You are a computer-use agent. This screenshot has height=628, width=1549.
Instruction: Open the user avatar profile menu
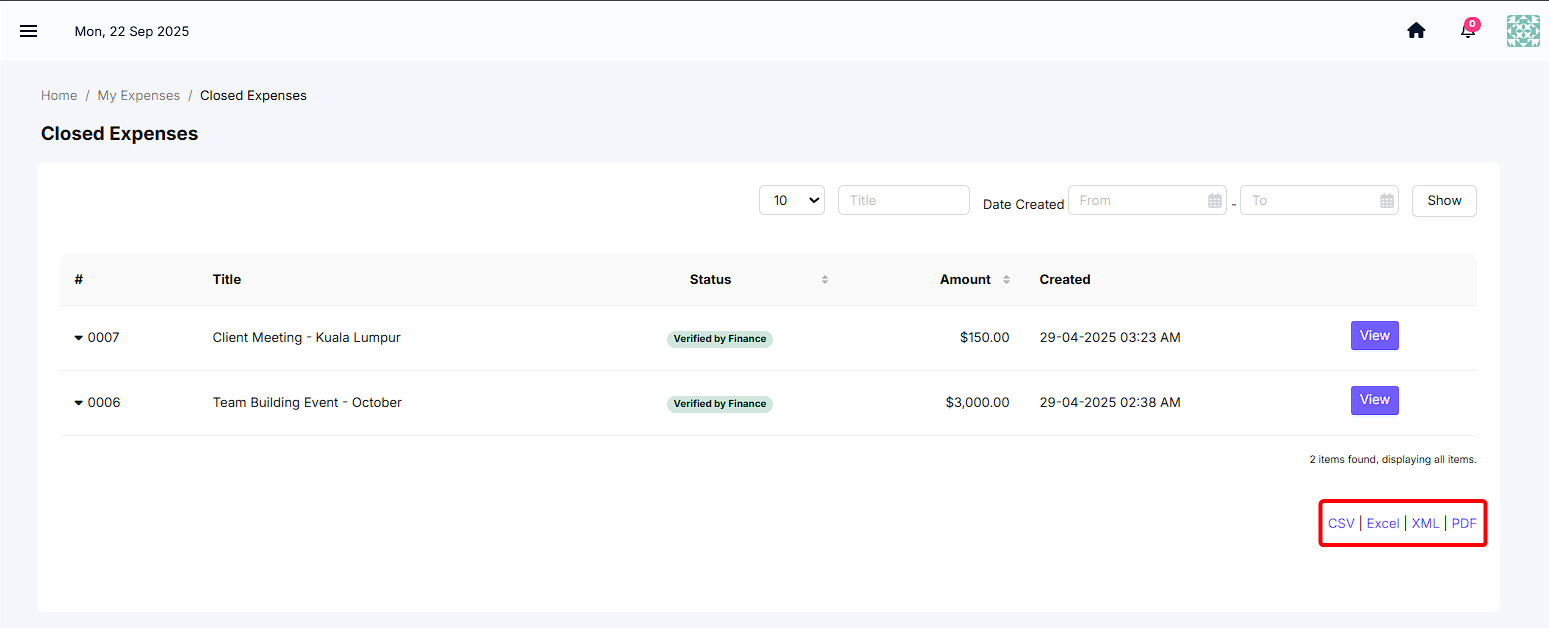click(1523, 31)
